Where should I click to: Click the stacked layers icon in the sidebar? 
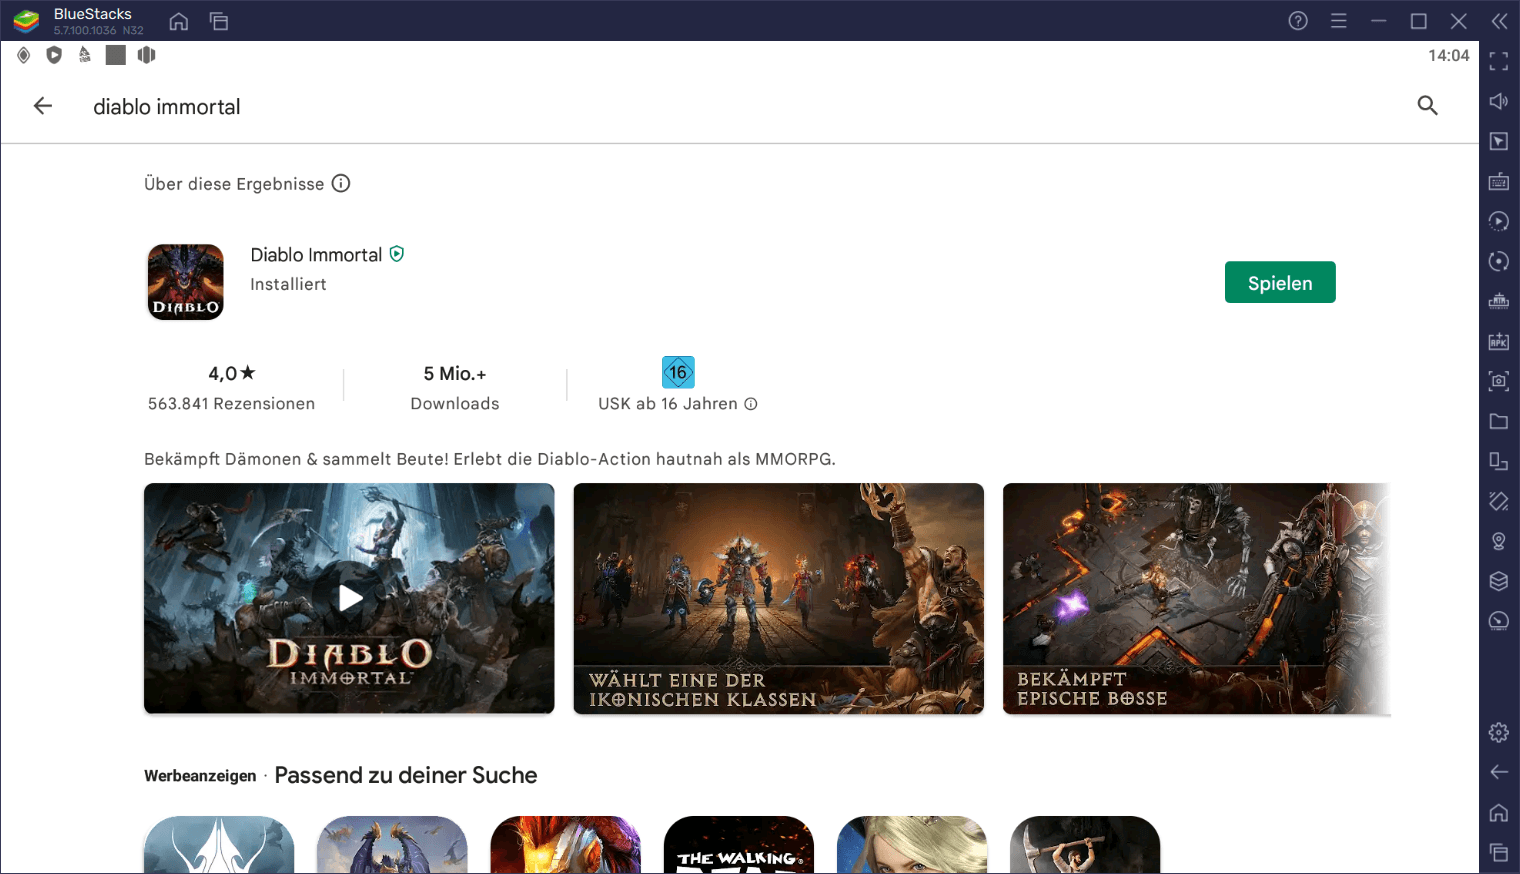1499,581
